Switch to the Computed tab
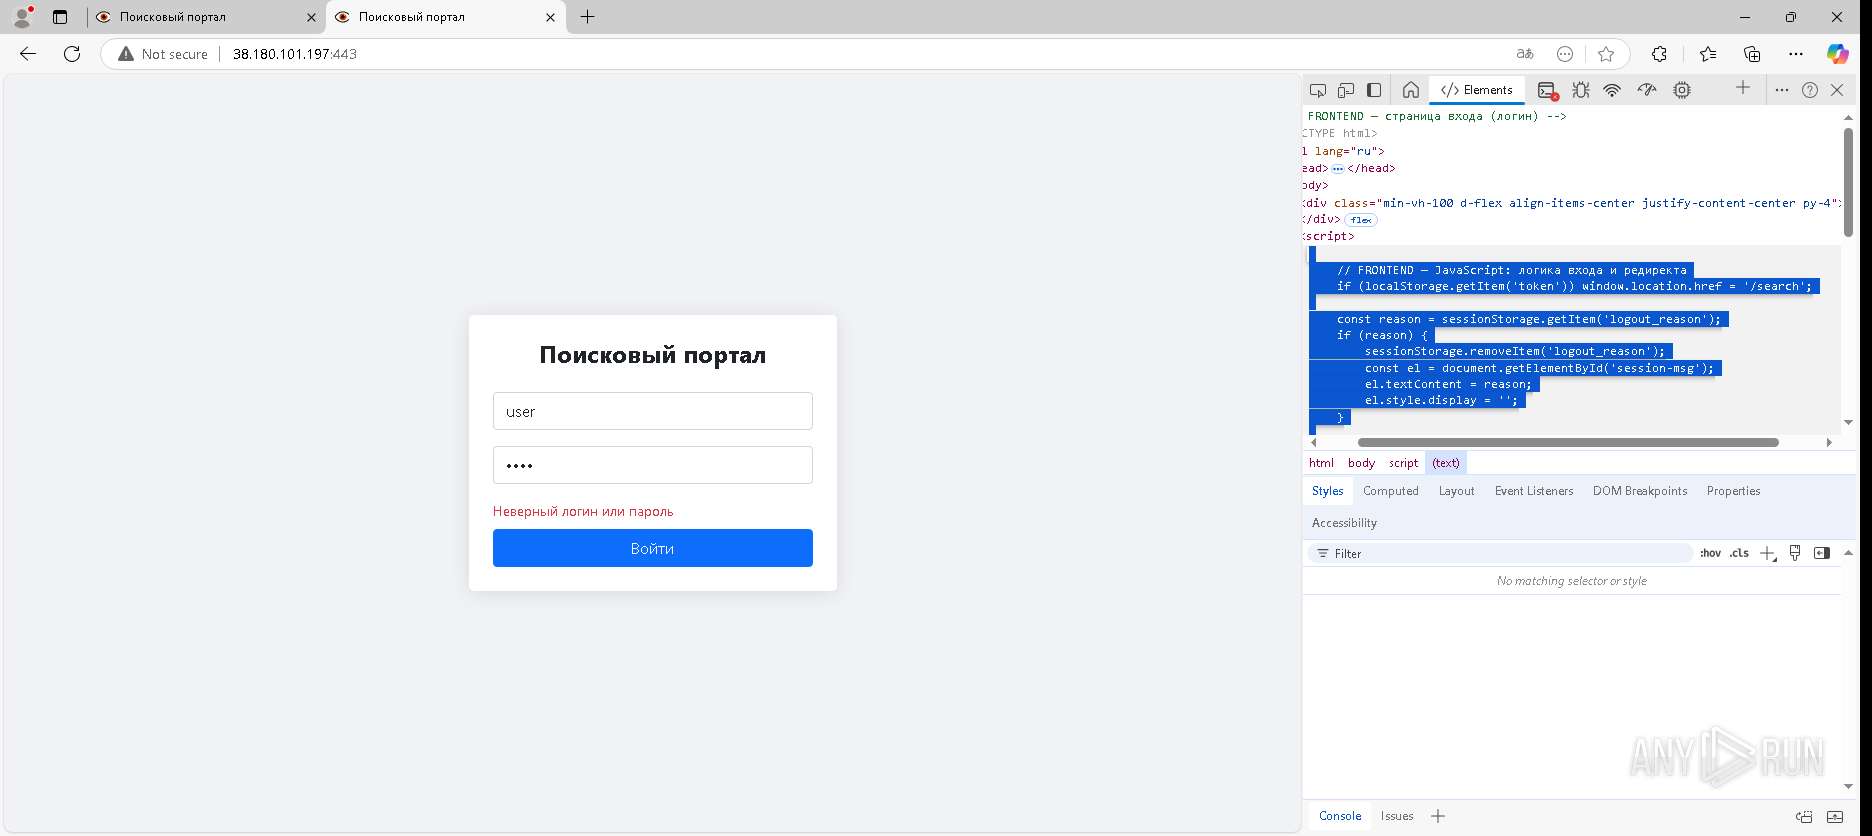This screenshot has width=1872, height=836. (x=1390, y=491)
